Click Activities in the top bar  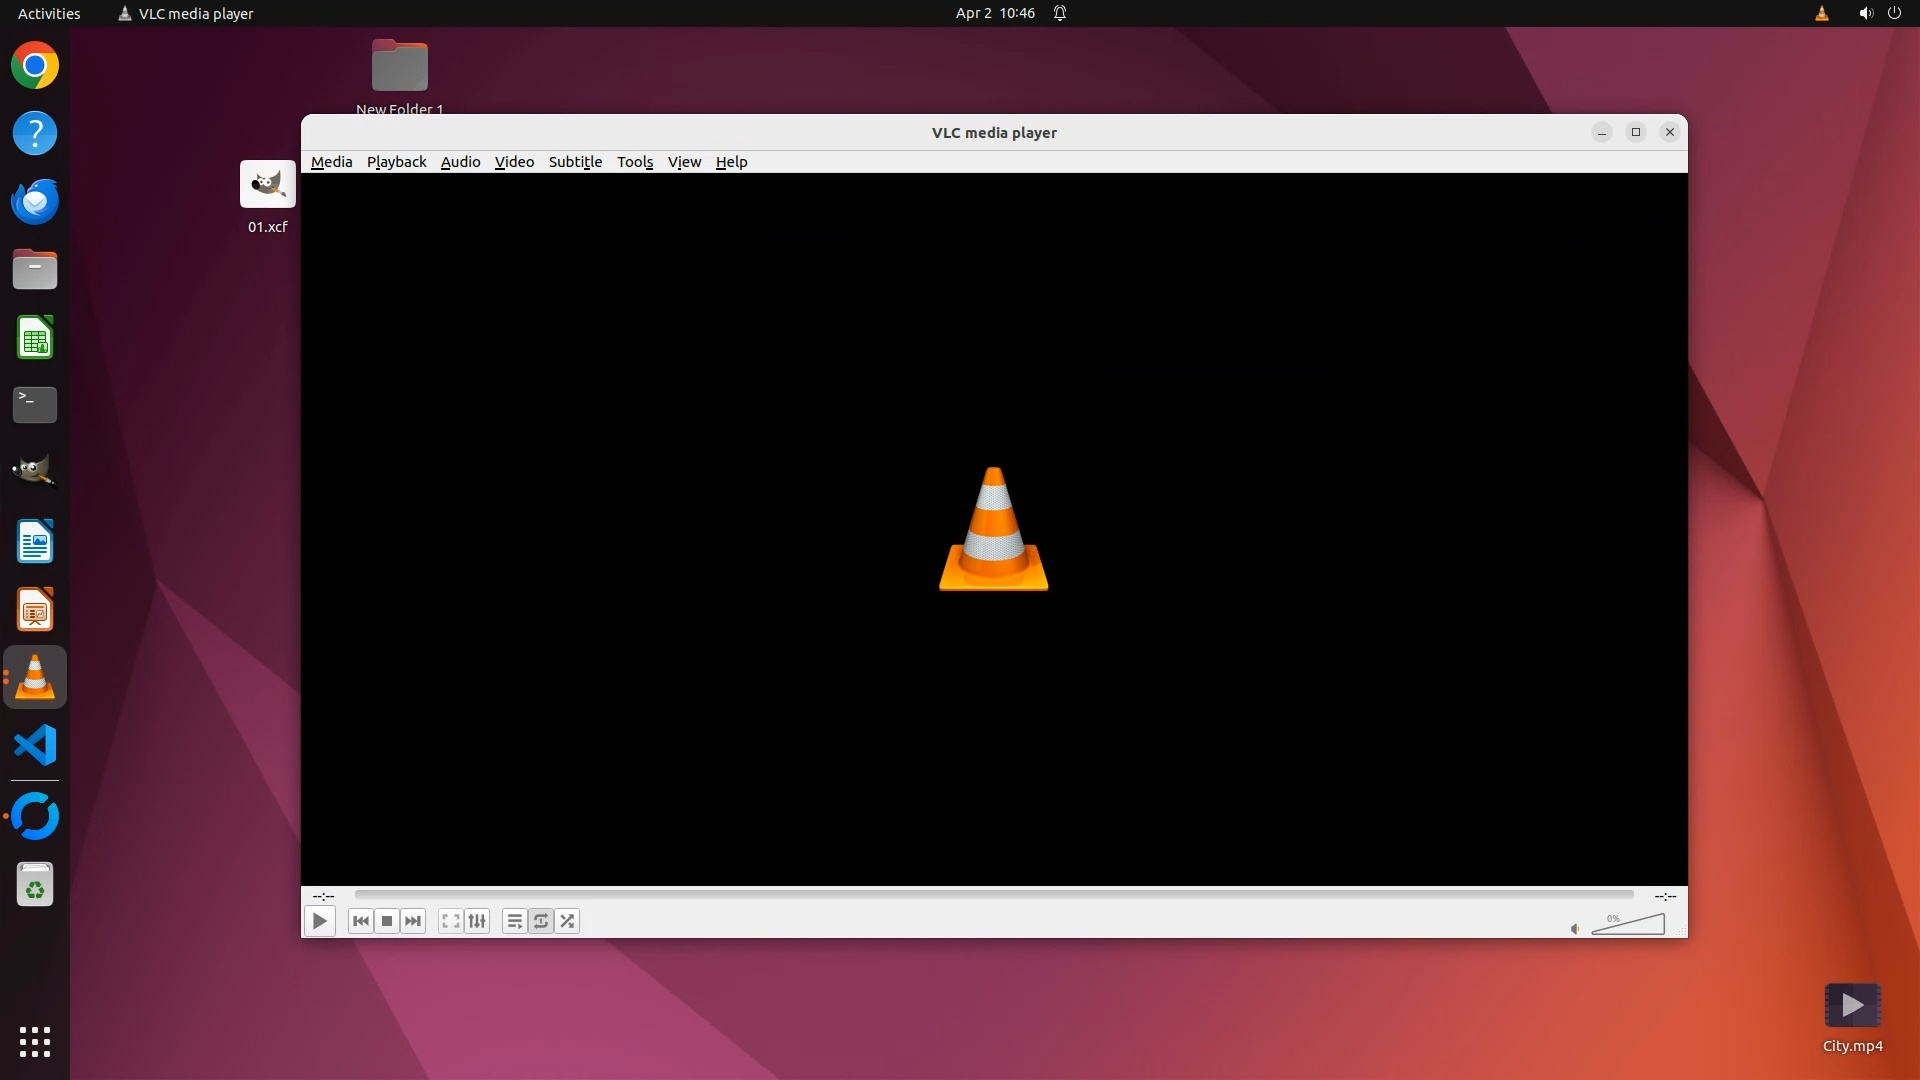49,13
